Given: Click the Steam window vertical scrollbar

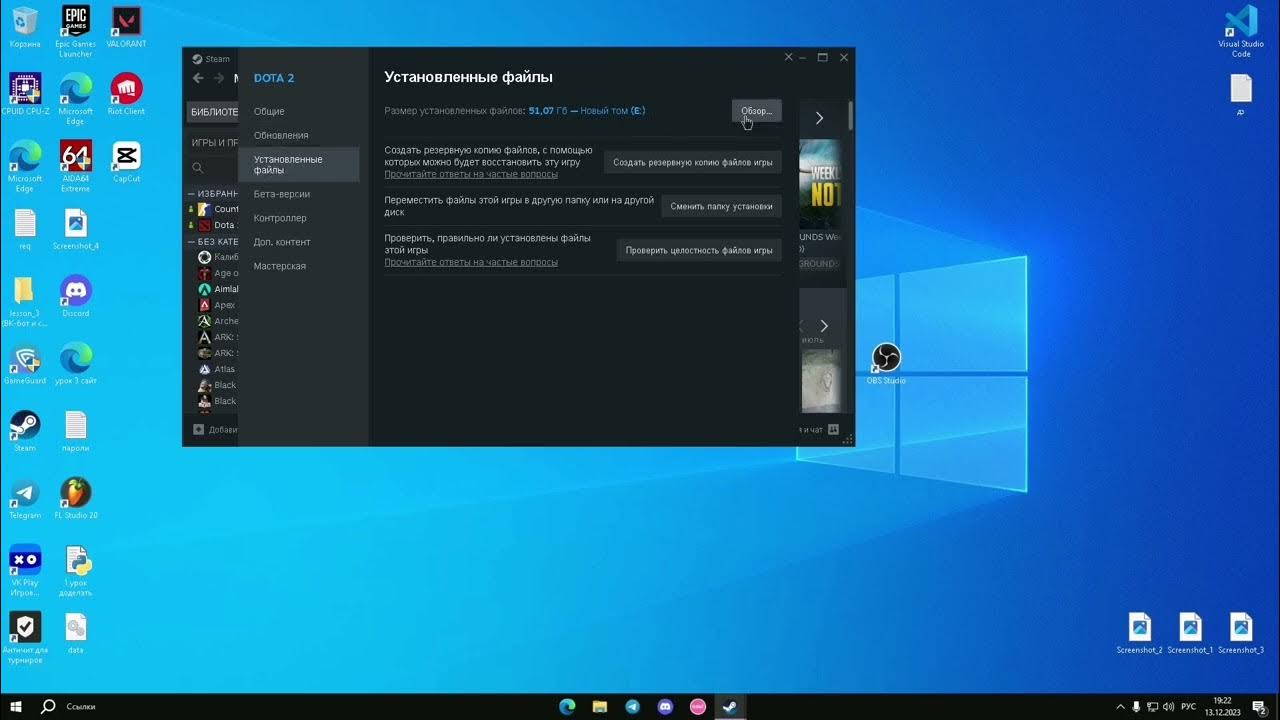Looking at the screenshot, I should pos(851,115).
